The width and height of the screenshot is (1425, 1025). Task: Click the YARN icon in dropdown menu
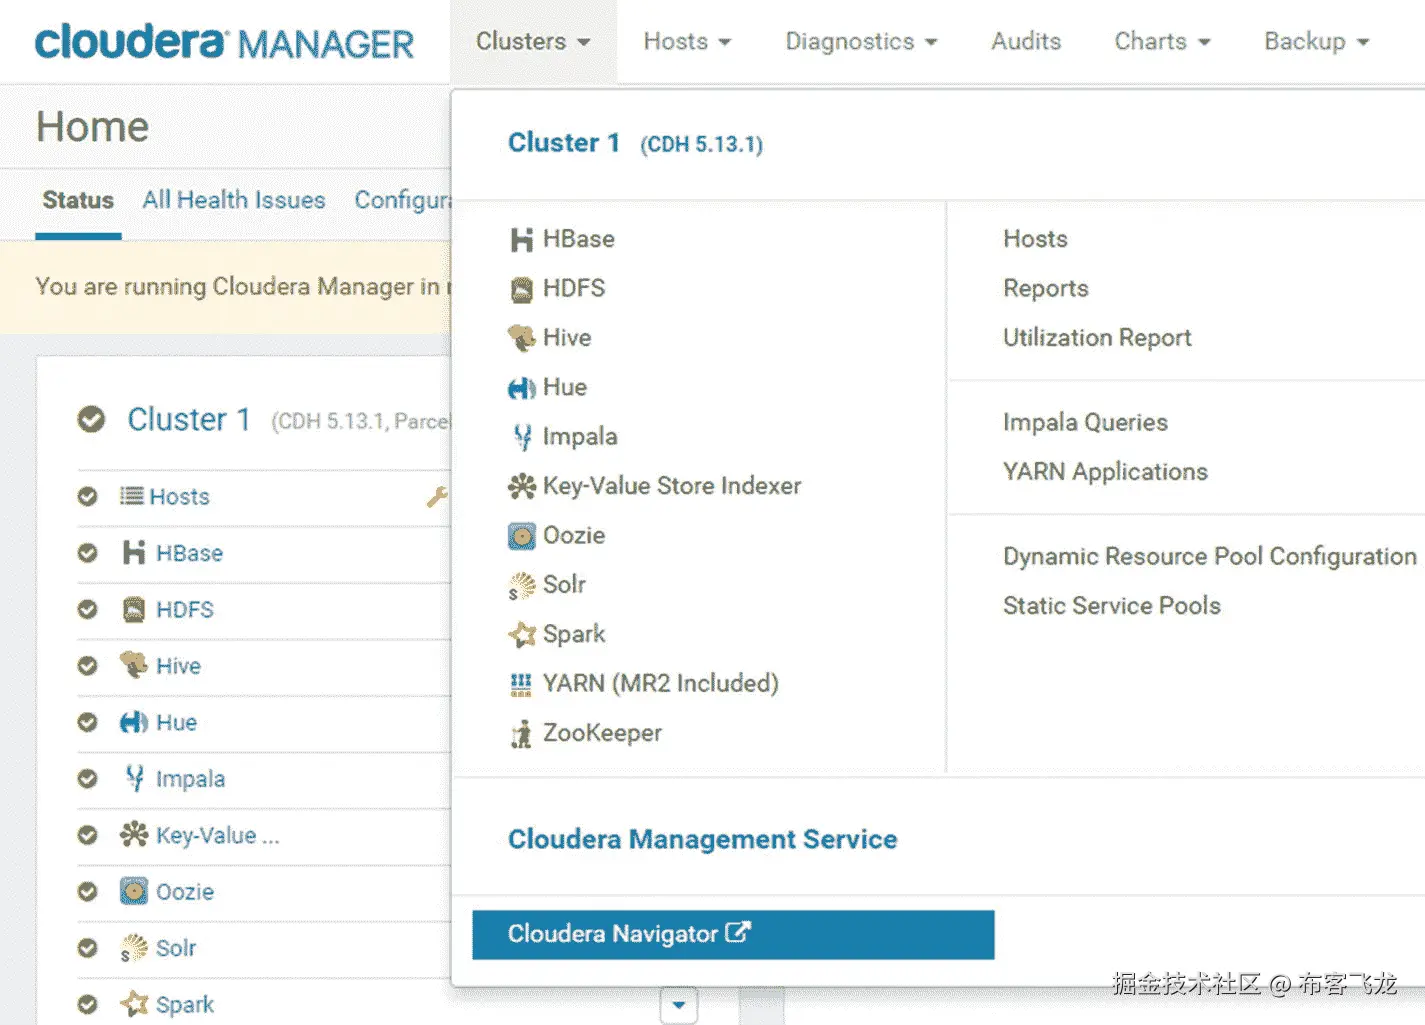[x=521, y=684]
